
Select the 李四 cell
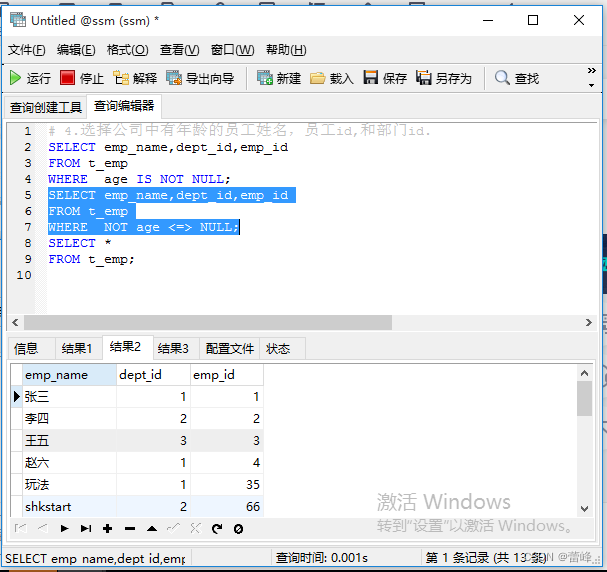click(x=69, y=419)
